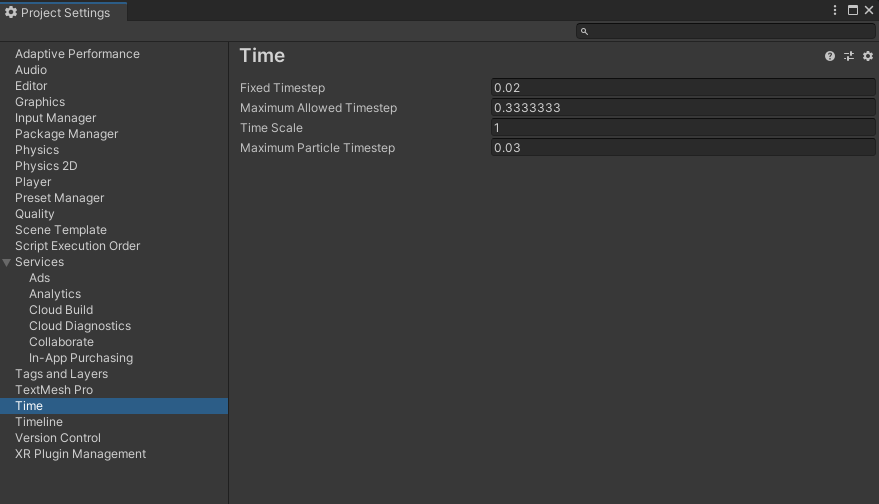879x504 pixels.
Task: Open the Time settings gear menu
Action: pyautogui.click(x=868, y=56)
